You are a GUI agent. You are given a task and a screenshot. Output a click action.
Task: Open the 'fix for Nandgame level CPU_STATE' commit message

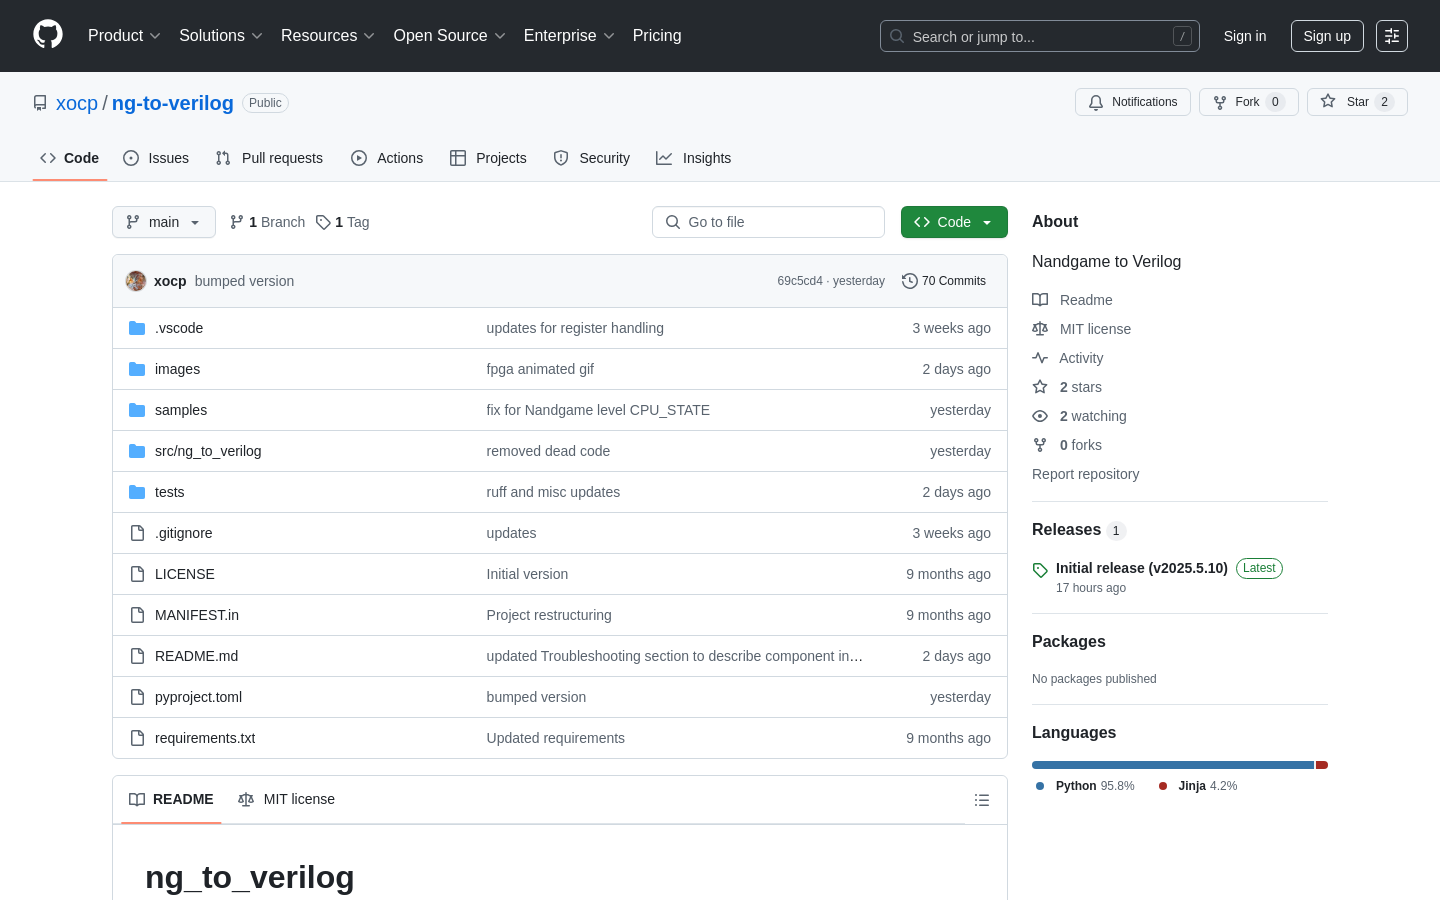click(598, 410)
